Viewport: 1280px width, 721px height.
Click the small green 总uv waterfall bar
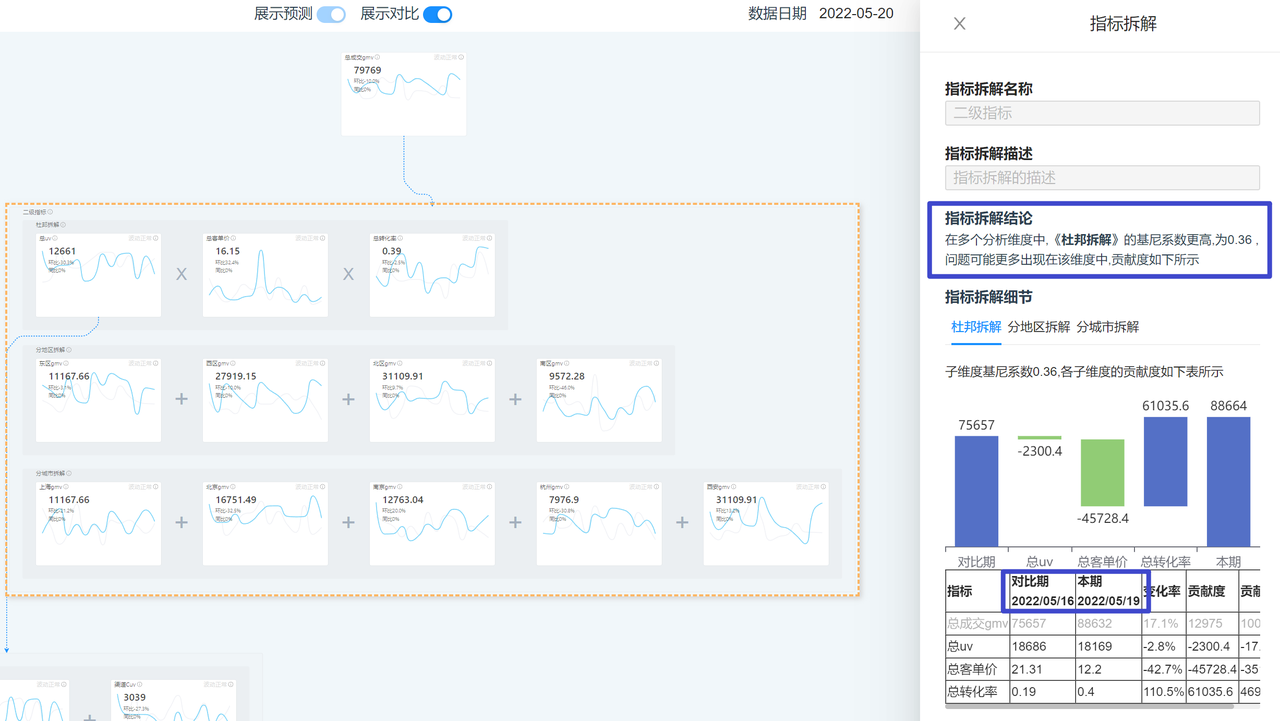1039,438
